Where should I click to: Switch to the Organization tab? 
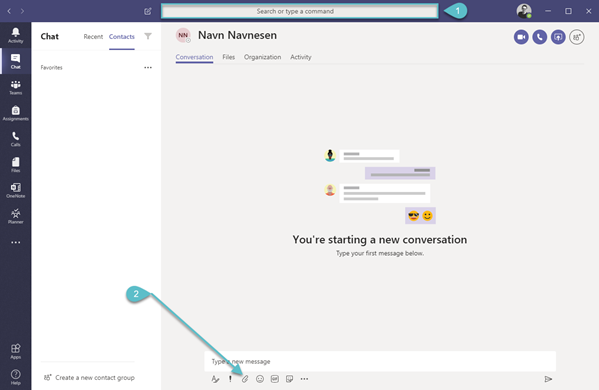(262, 57)
